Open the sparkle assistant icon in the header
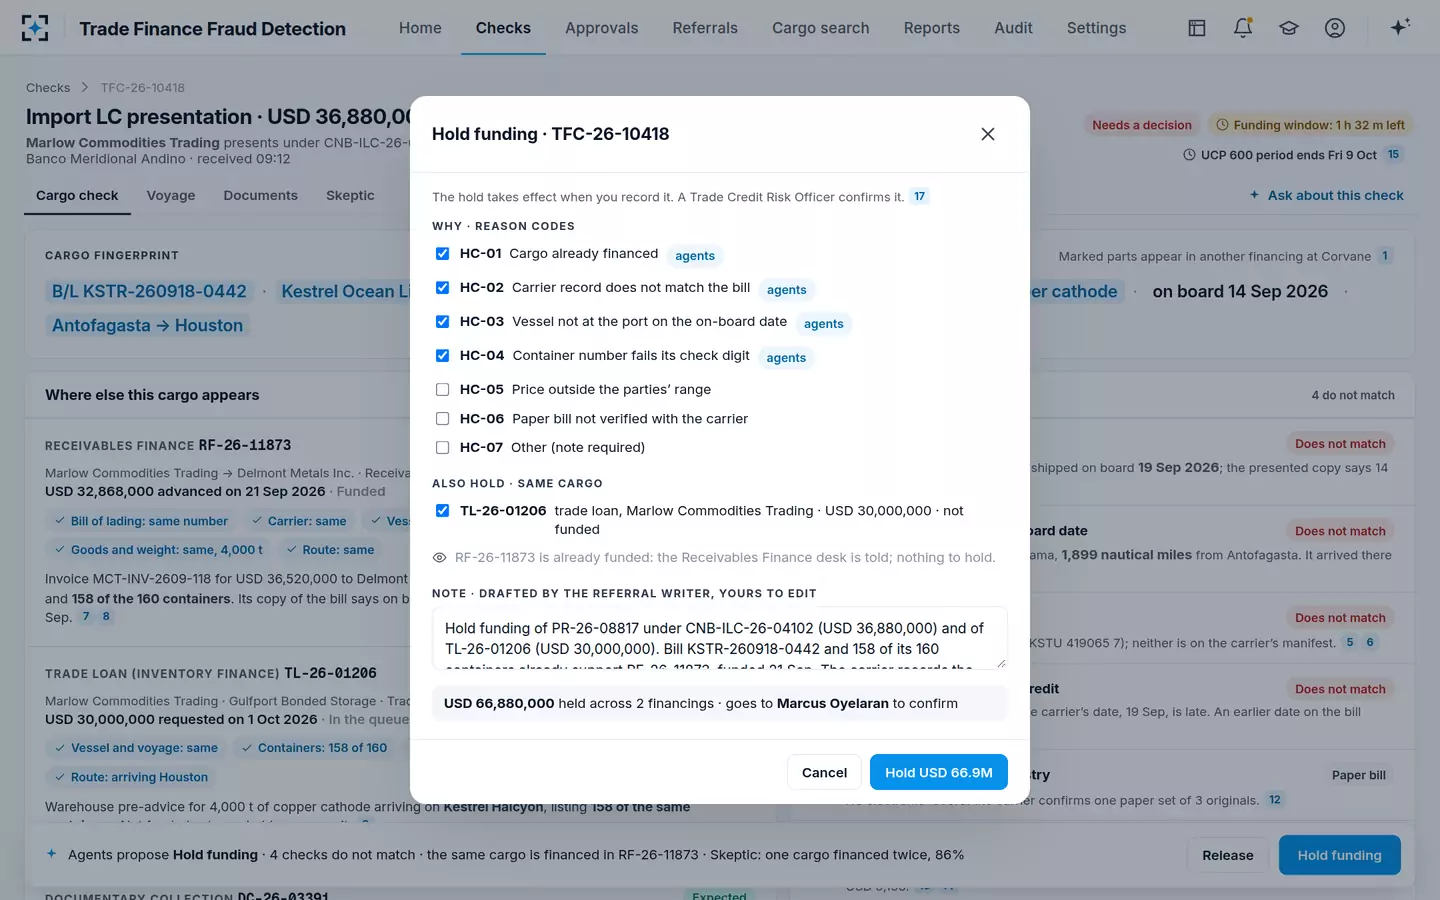1440x900 pixels. click(1400, 27)
